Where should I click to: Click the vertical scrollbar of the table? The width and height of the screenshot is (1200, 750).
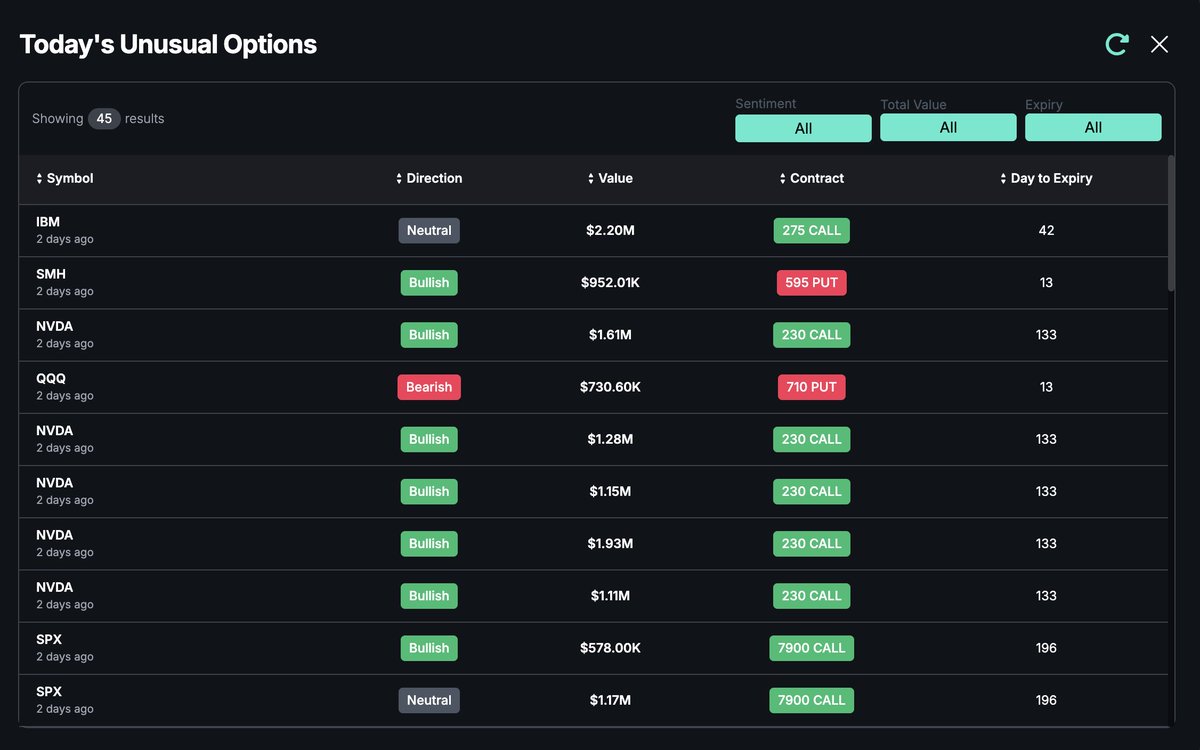tap(1172, 223)
